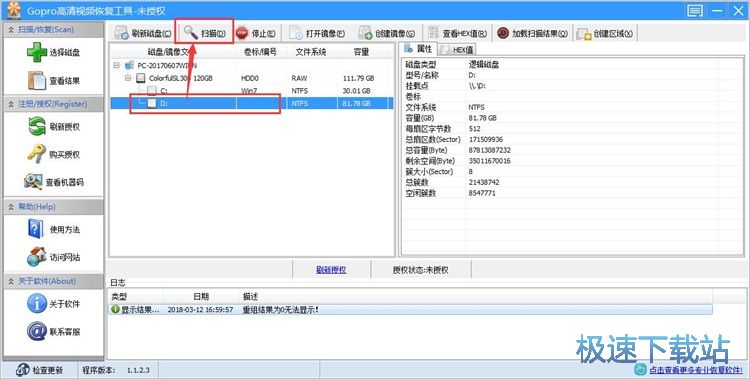Click the 总扇区数 value 171509936
This screenshot has height=379, width=750.
pos(485,139)
